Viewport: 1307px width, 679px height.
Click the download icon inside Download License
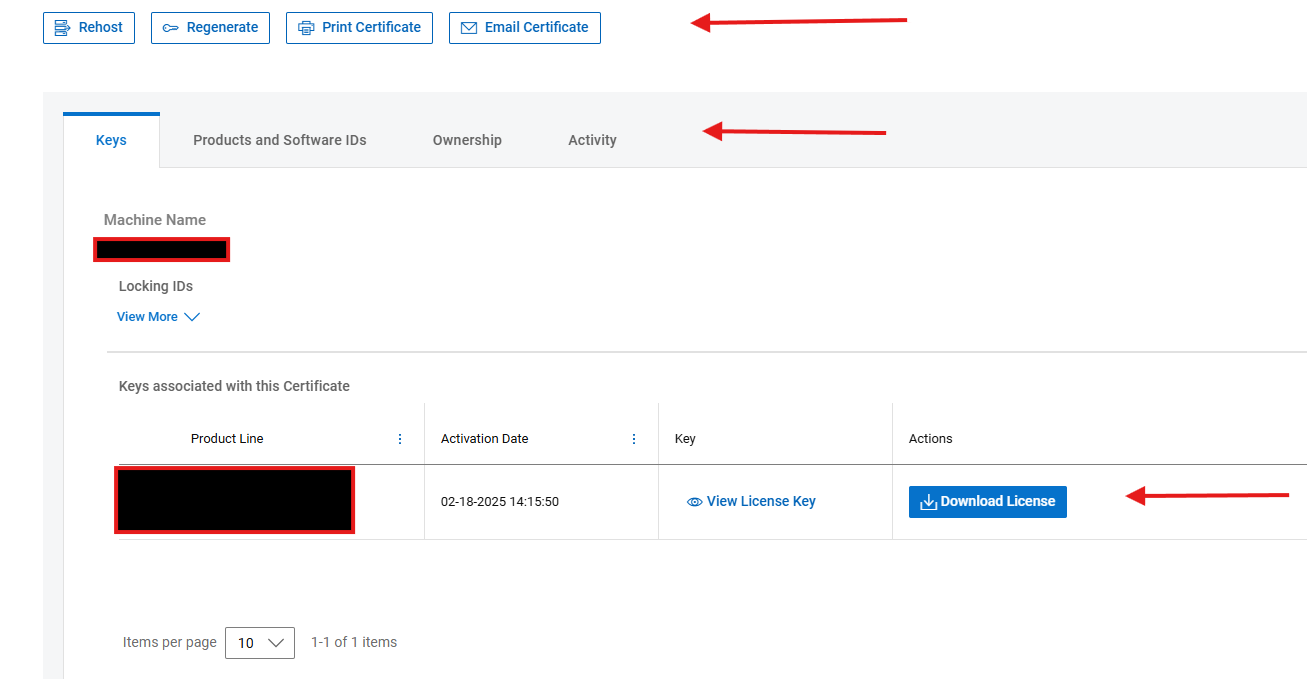(x=929, y=501)
